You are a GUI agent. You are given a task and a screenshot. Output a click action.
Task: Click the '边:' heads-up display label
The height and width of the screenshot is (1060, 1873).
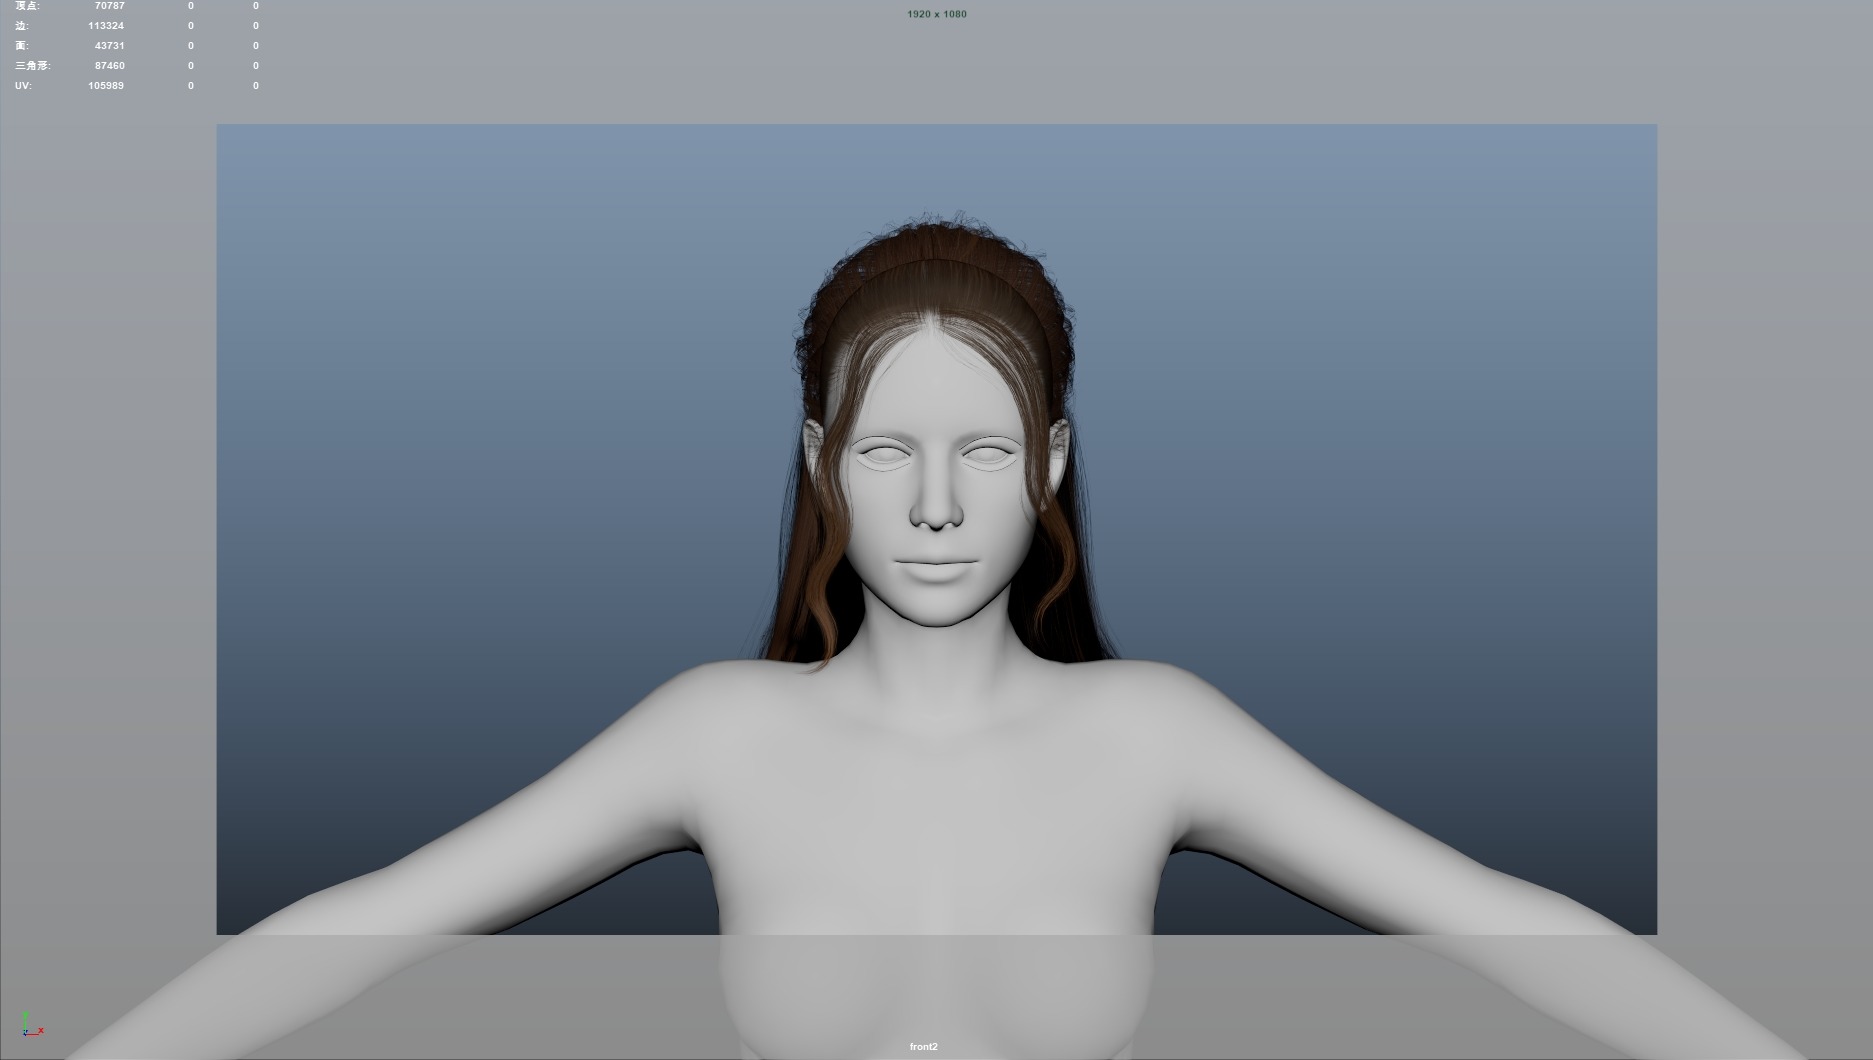tap(22, 26)
